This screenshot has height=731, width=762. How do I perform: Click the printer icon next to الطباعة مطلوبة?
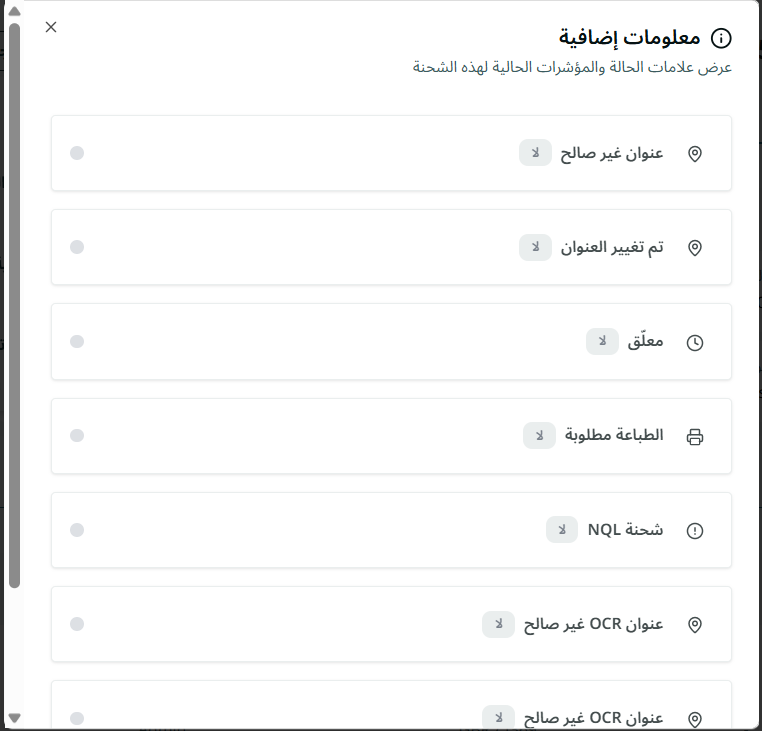695,436
